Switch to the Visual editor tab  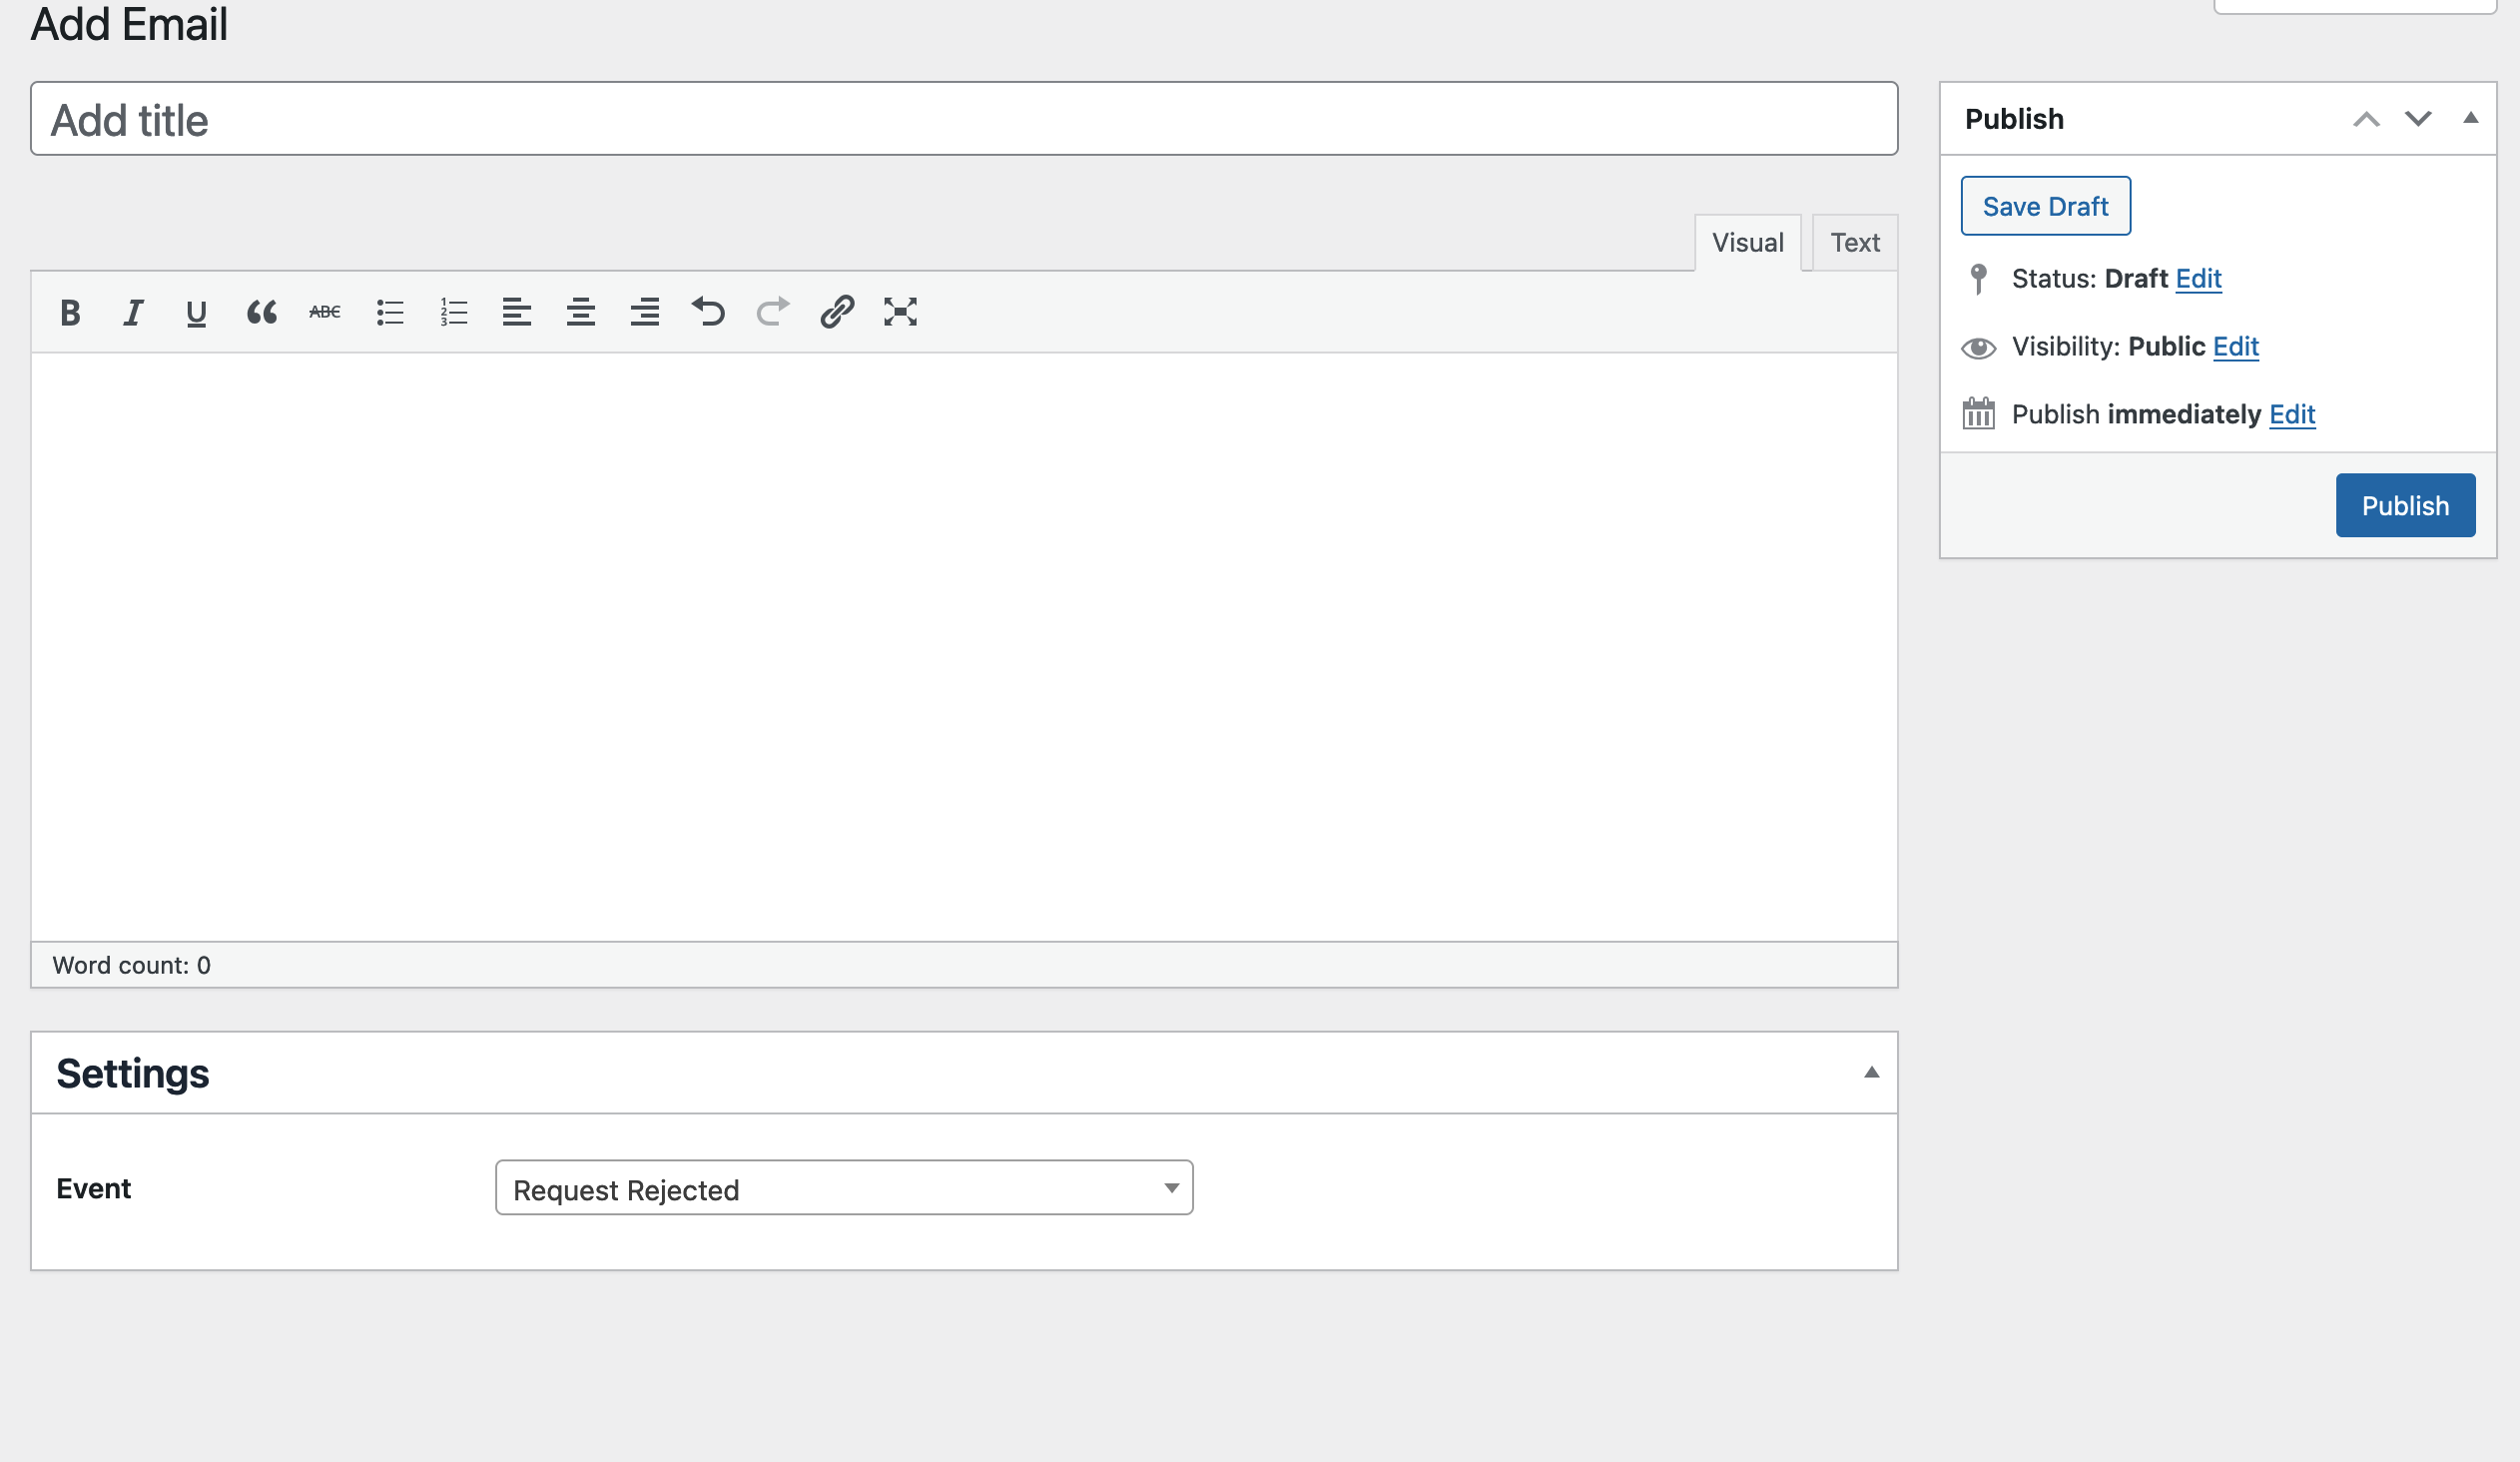tap(1747, 243)
